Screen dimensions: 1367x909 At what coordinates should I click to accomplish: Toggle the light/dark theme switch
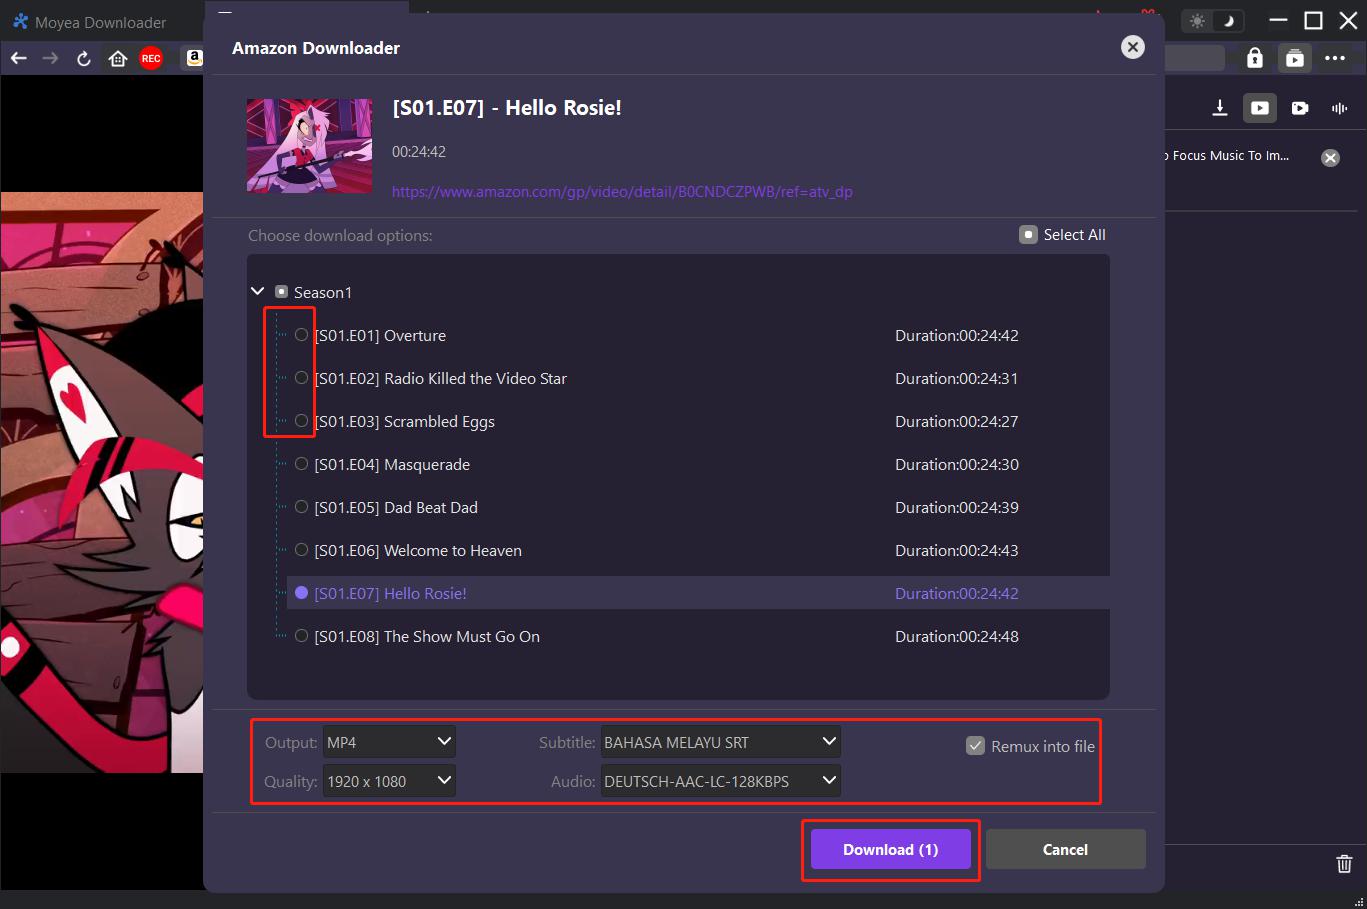(1212, 21)
